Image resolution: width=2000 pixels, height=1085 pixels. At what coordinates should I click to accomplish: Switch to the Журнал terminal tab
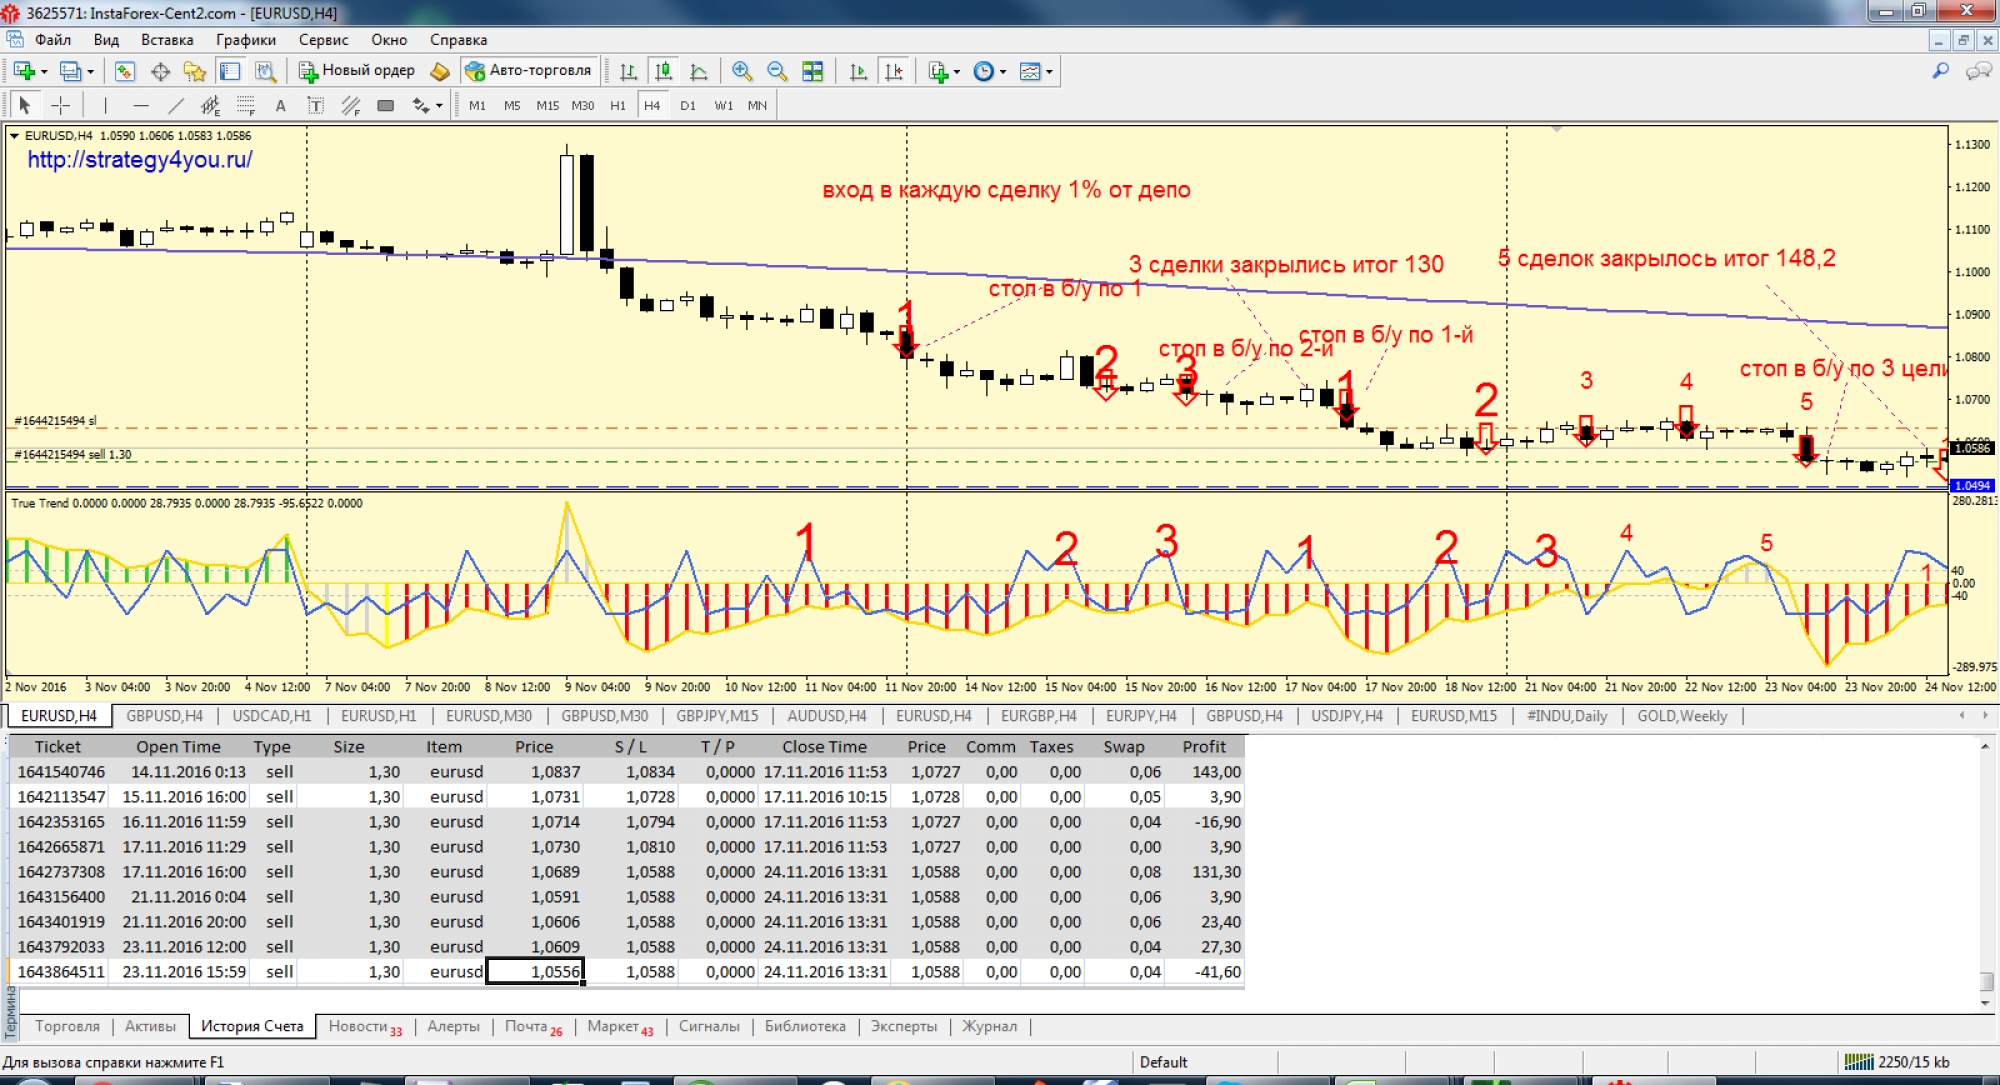[x=989, y=1026]
